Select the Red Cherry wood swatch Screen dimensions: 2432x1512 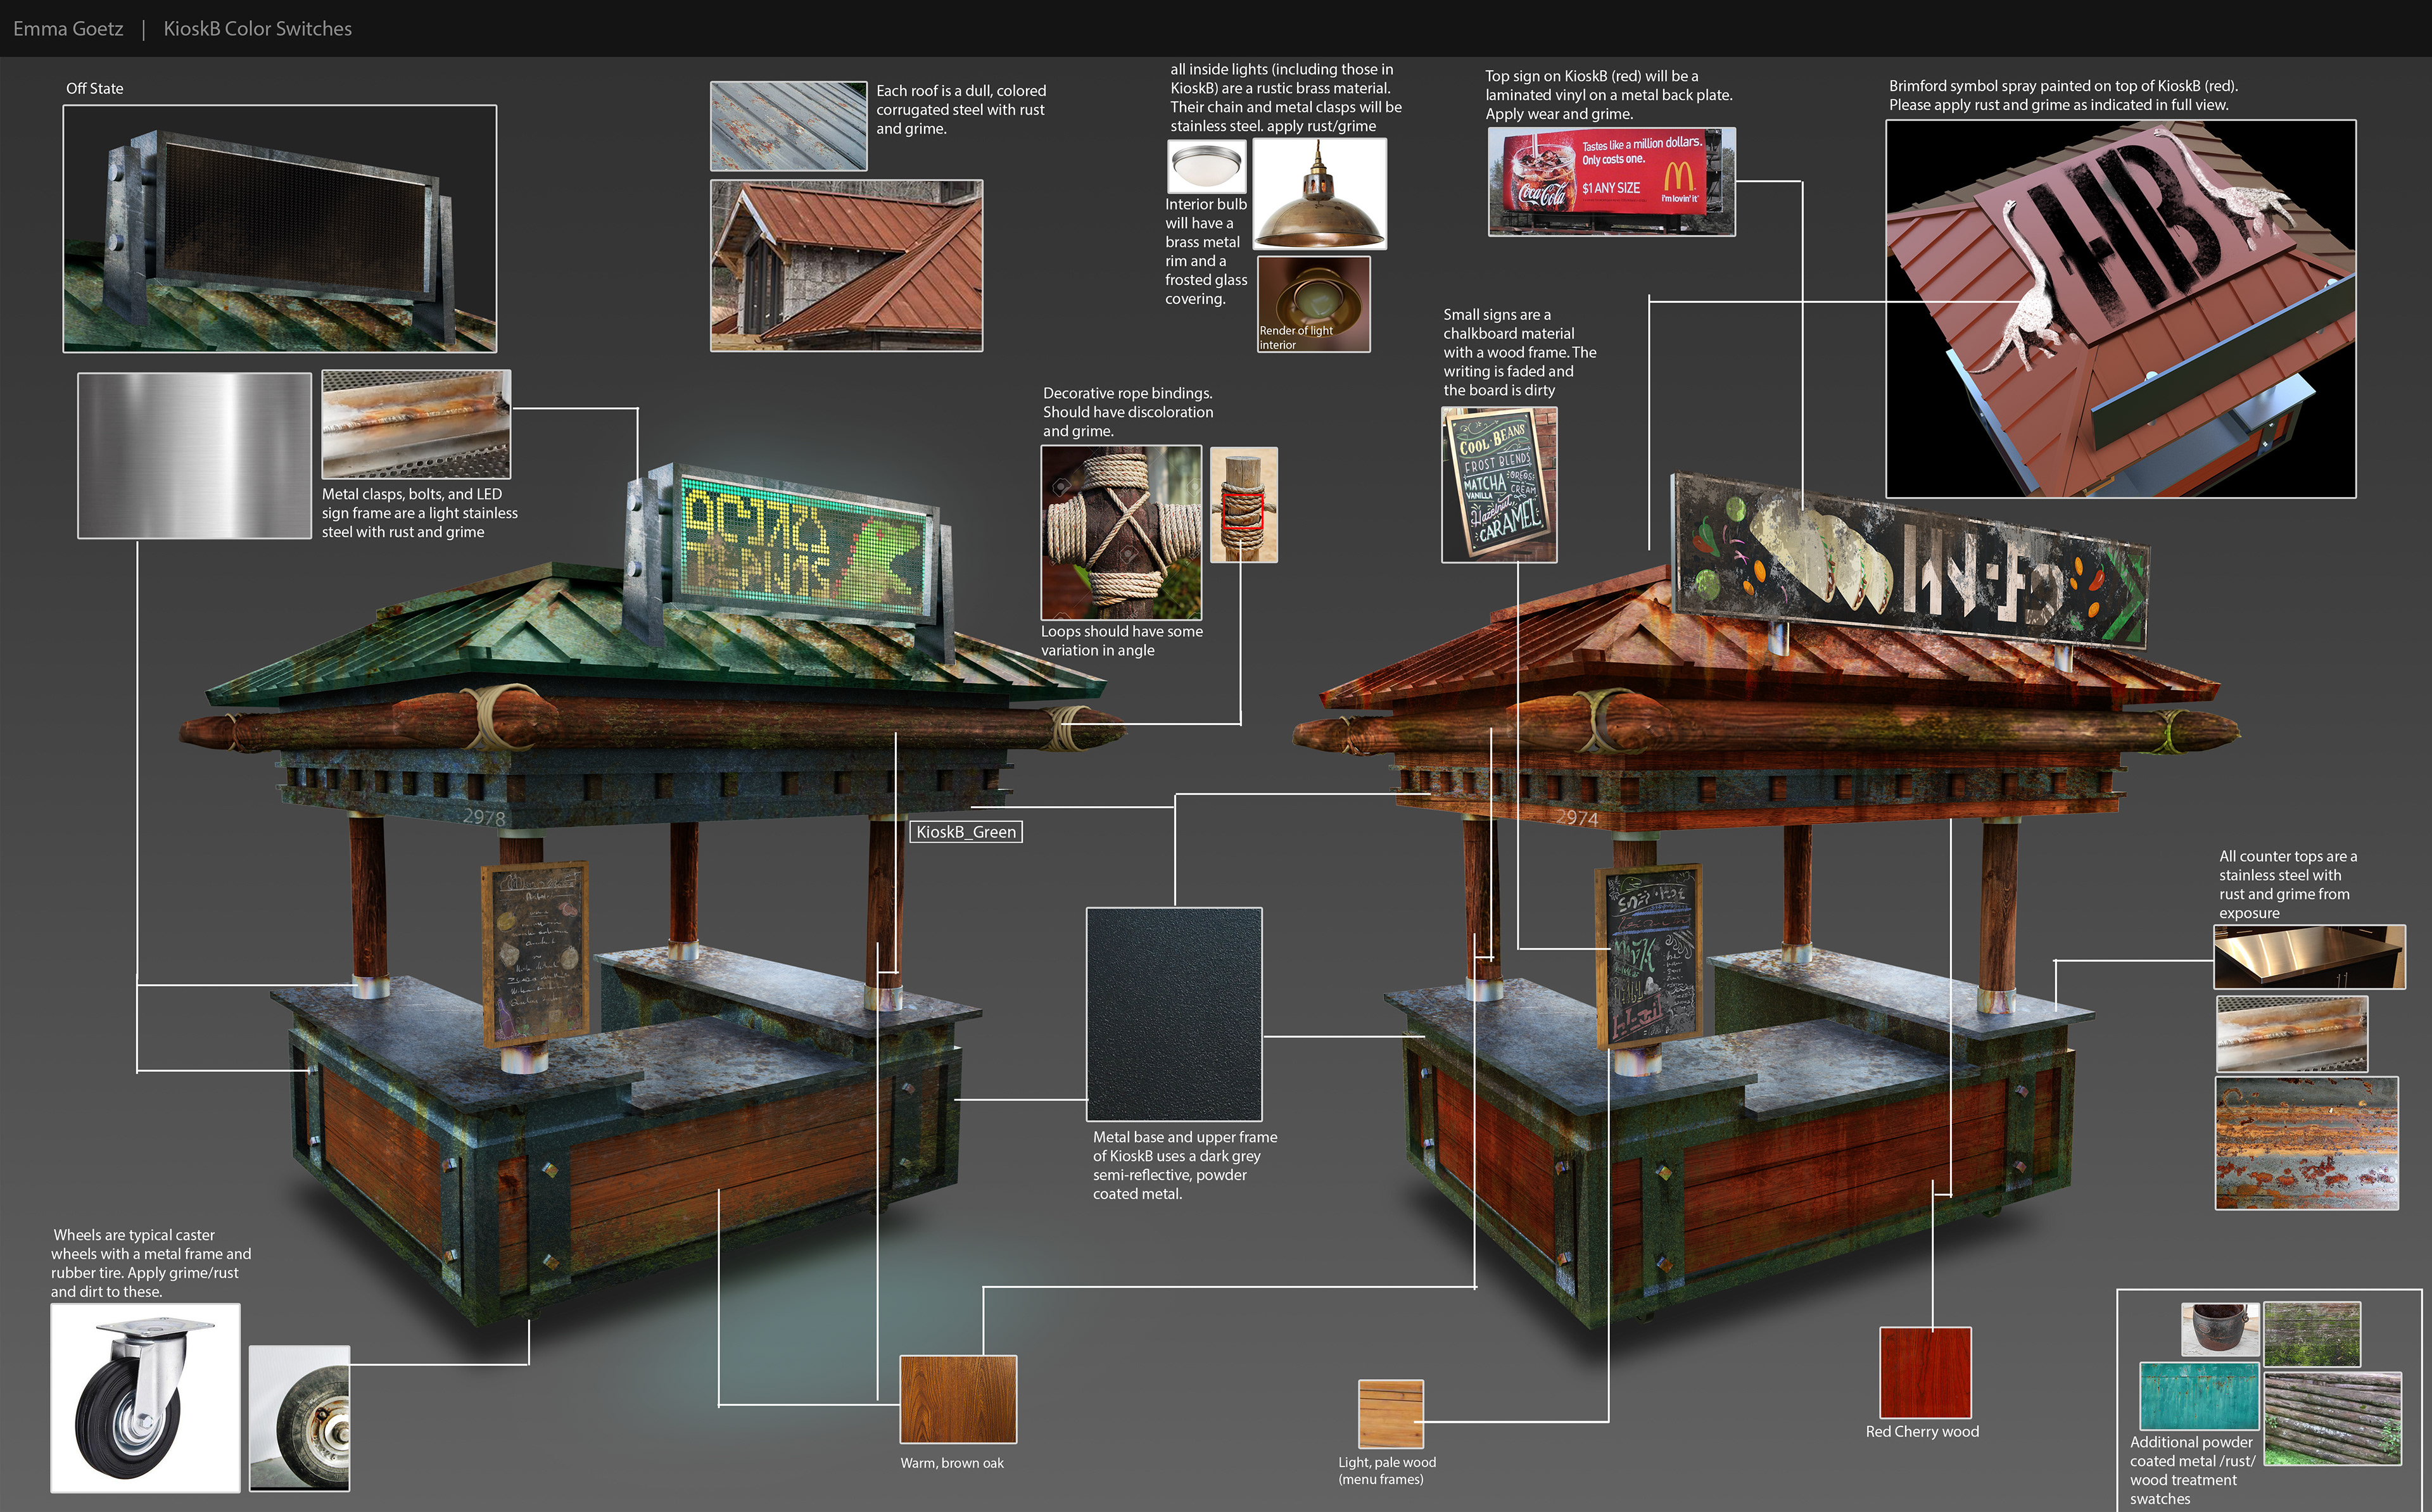click(1925, 1372)
